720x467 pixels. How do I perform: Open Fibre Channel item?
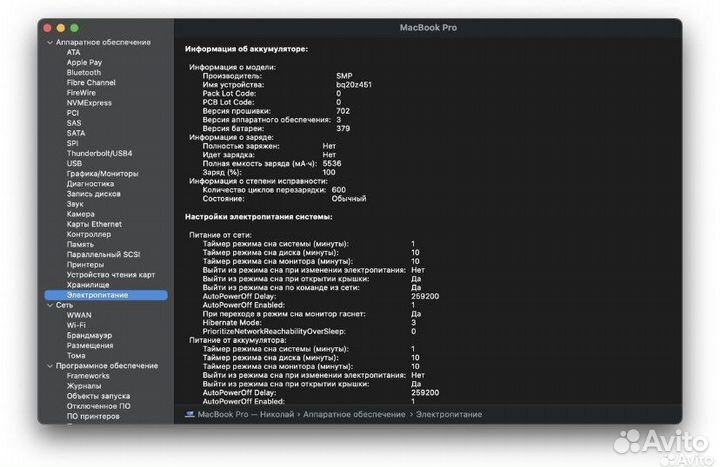(x=91, y=83)
